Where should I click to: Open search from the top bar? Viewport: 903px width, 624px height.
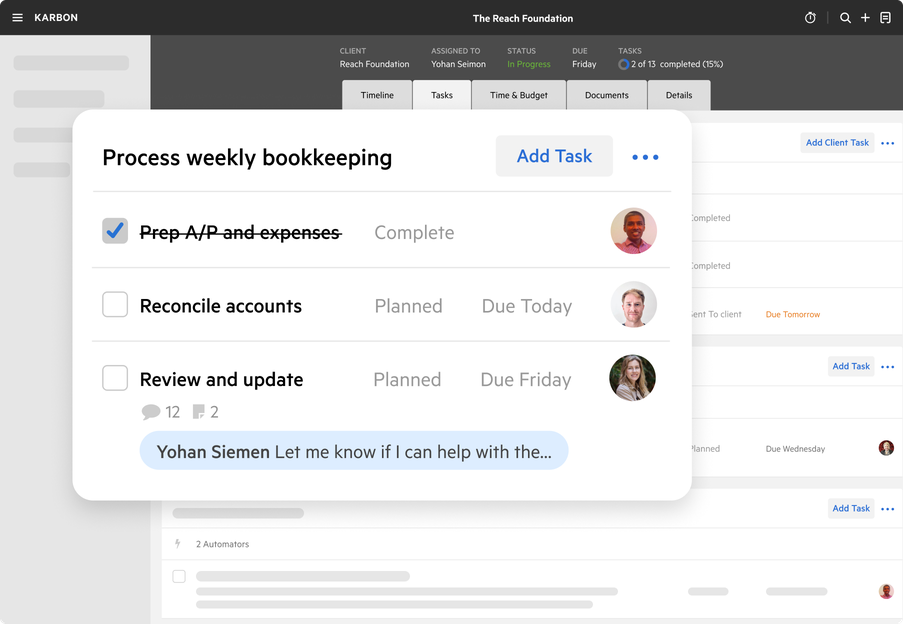tap(845, 18)
